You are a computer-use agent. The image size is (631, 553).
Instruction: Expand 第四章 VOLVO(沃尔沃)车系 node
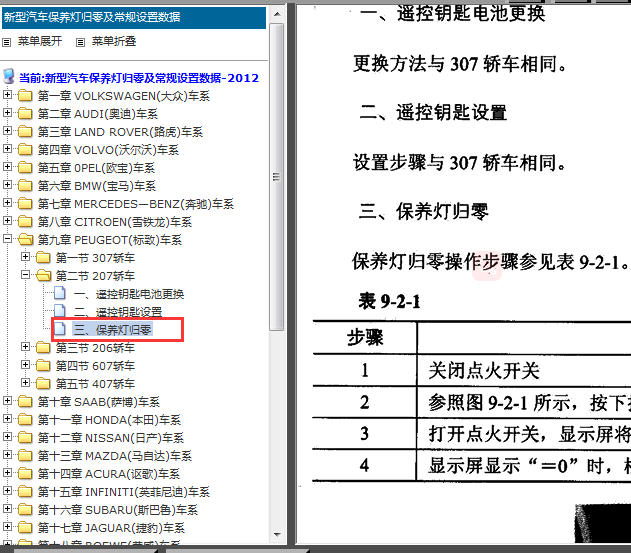coord(7,149)
